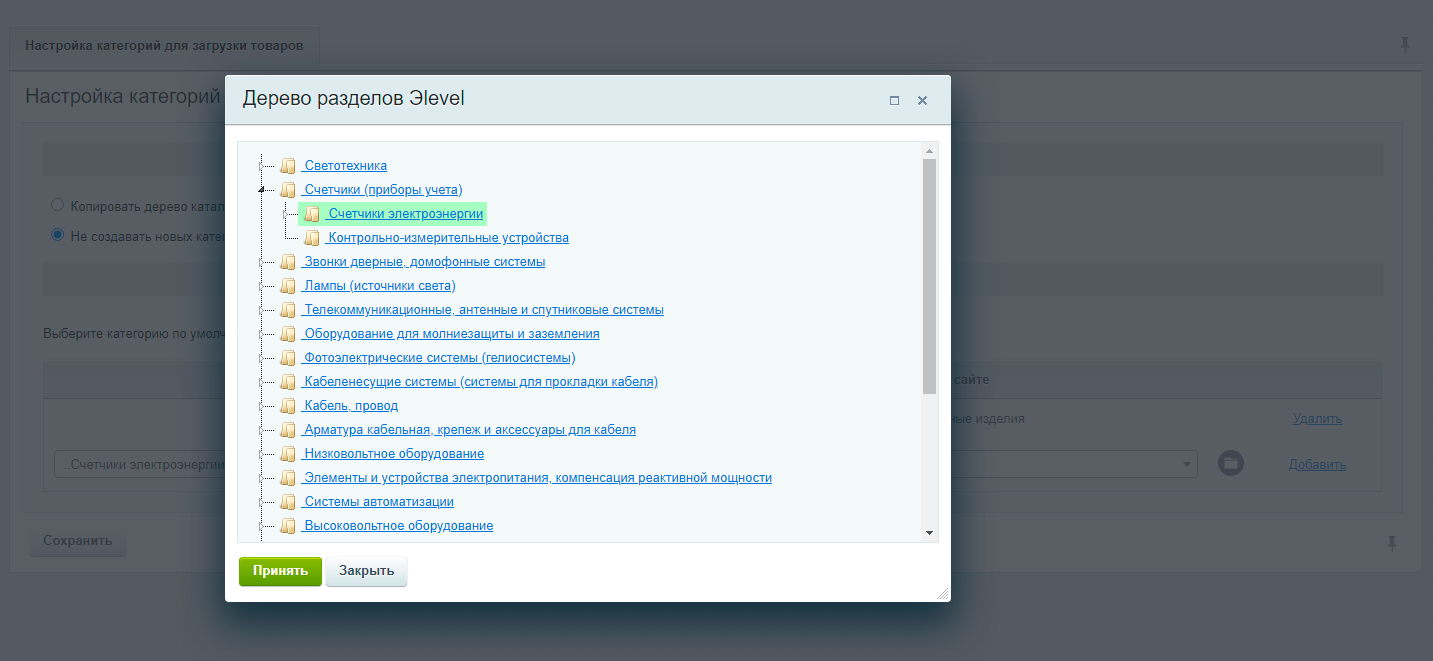Screen dimensions: 1433x661
Task: Click the folder icon beside Высоковольтное оборудование
Action: click(x=288, y=526)
